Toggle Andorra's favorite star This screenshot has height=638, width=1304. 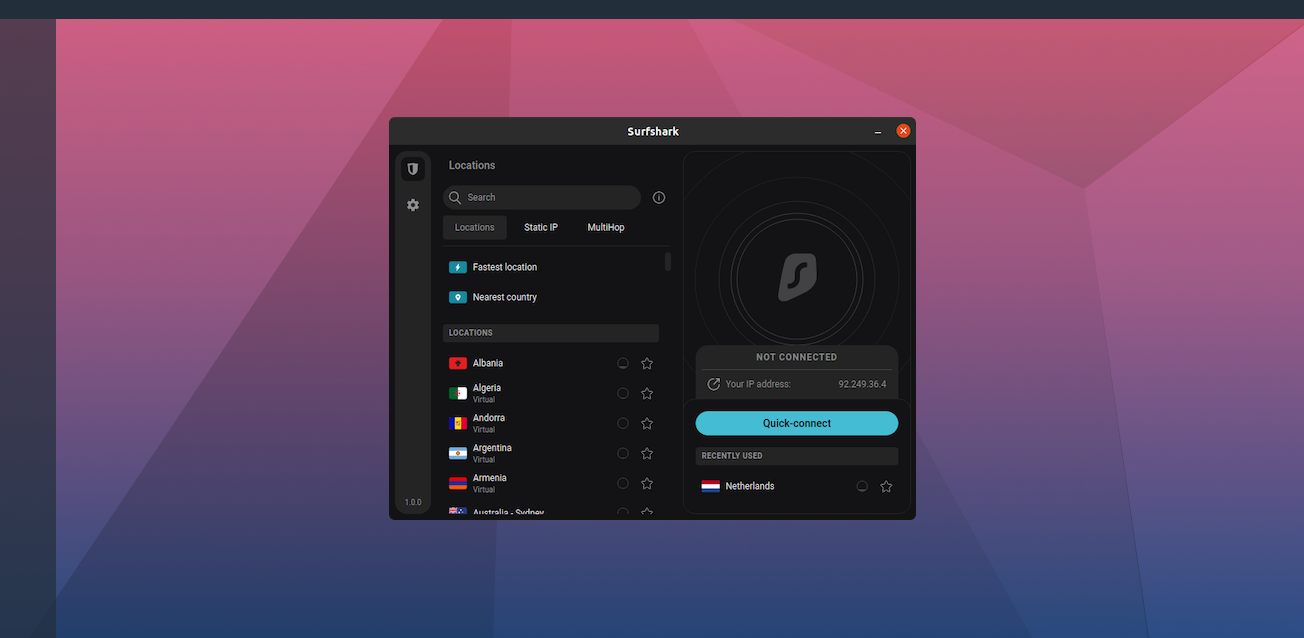[x=647, y=424]
